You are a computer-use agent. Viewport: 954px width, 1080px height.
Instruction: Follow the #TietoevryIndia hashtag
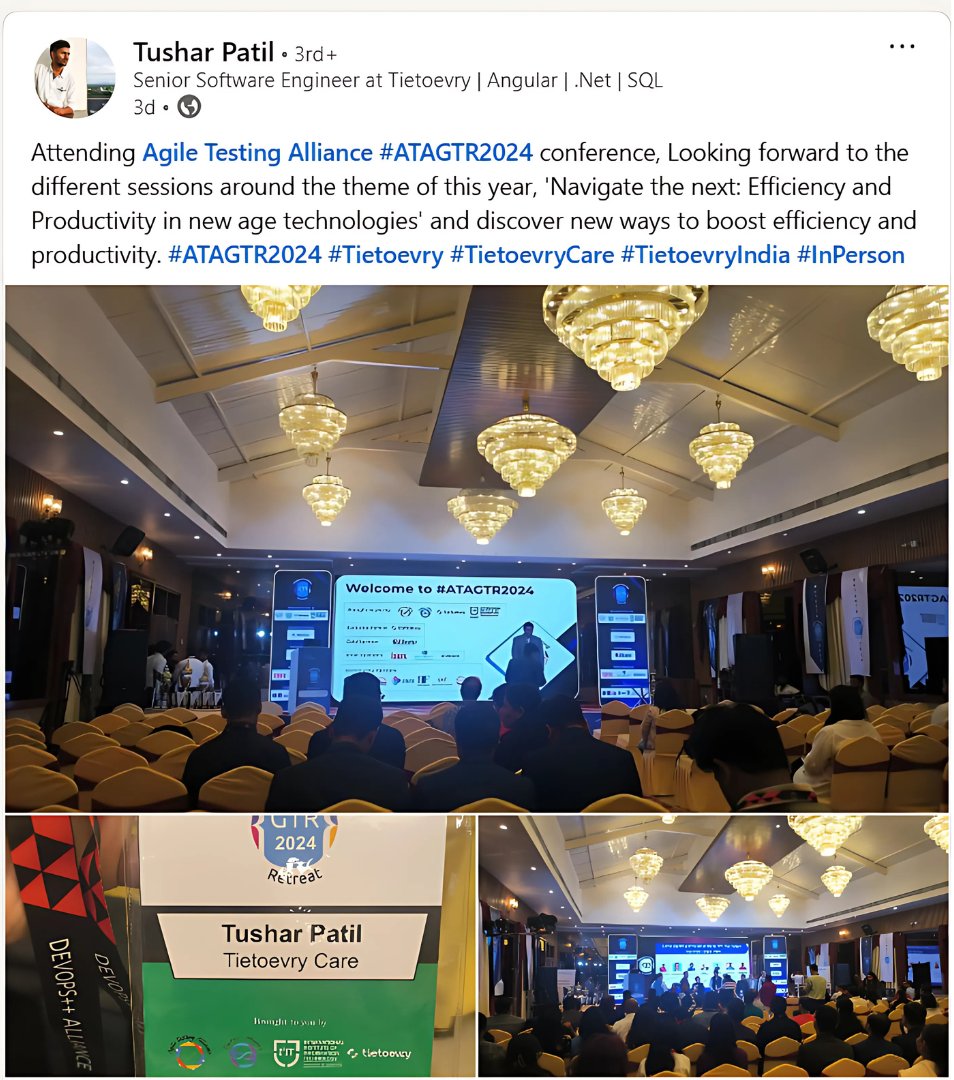pos(705,255)
